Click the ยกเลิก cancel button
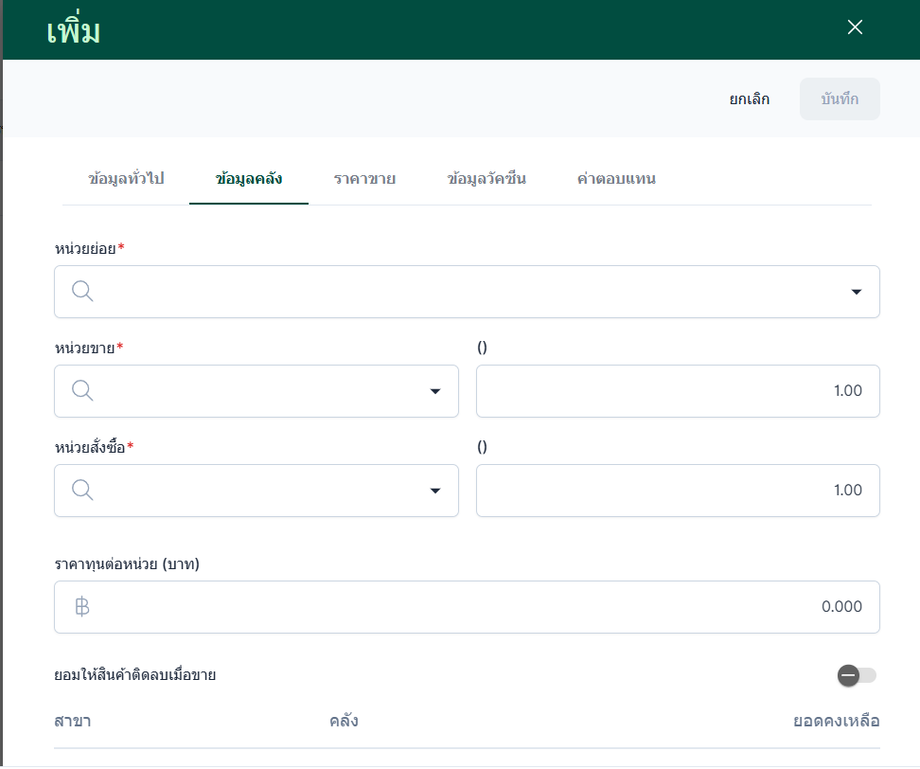This screenshot has height=769, width=920. tap(749, 99)
